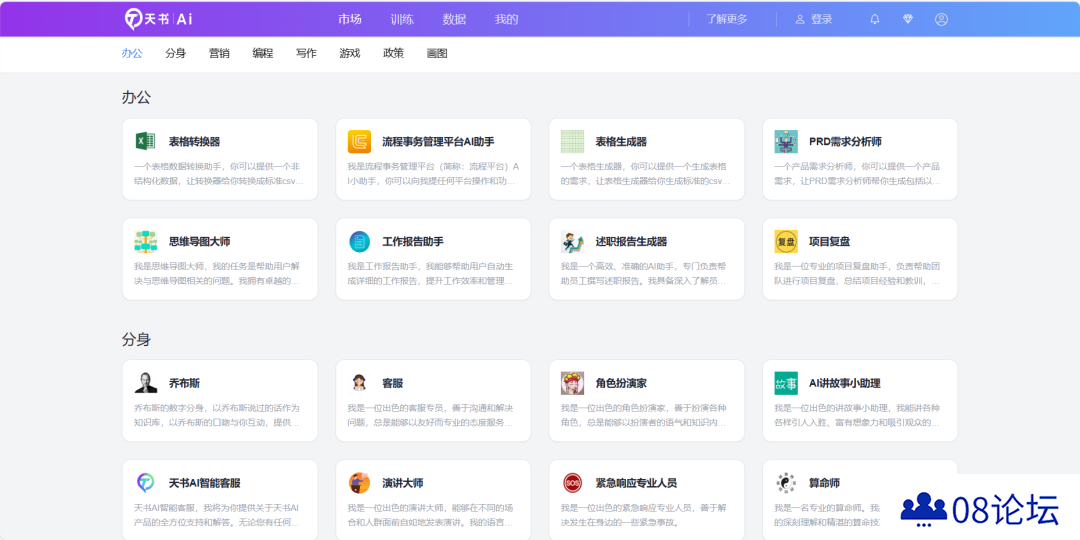Screen dimensions: 1080x540
Task: Open the user avatar icon
Action: click(x=942, y=19)
